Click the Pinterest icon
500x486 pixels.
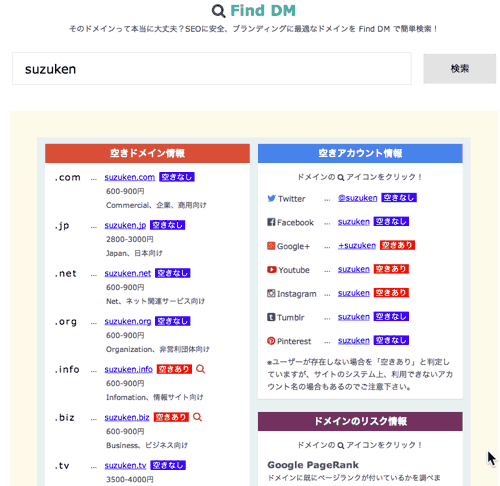pyautogui.click(x=271, y=341)
